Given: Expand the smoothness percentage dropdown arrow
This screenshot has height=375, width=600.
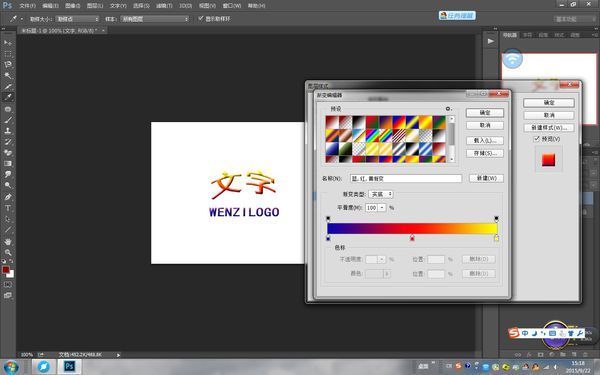Looking at the screenshot, I should [382, 207].
